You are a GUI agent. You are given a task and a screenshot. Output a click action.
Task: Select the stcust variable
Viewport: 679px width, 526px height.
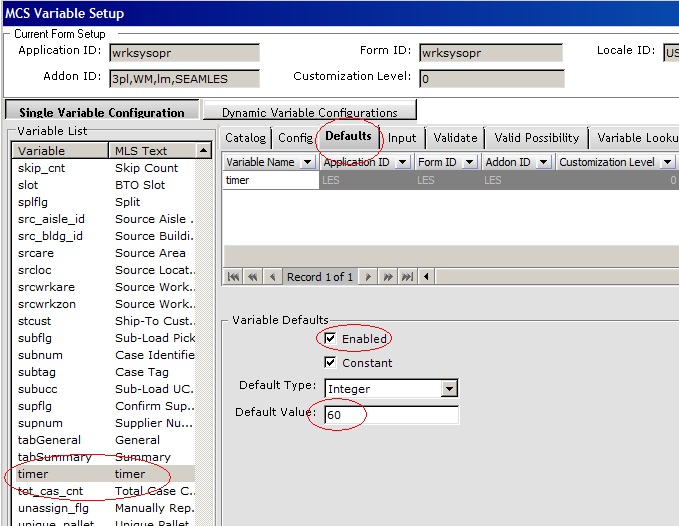point(104,321)
